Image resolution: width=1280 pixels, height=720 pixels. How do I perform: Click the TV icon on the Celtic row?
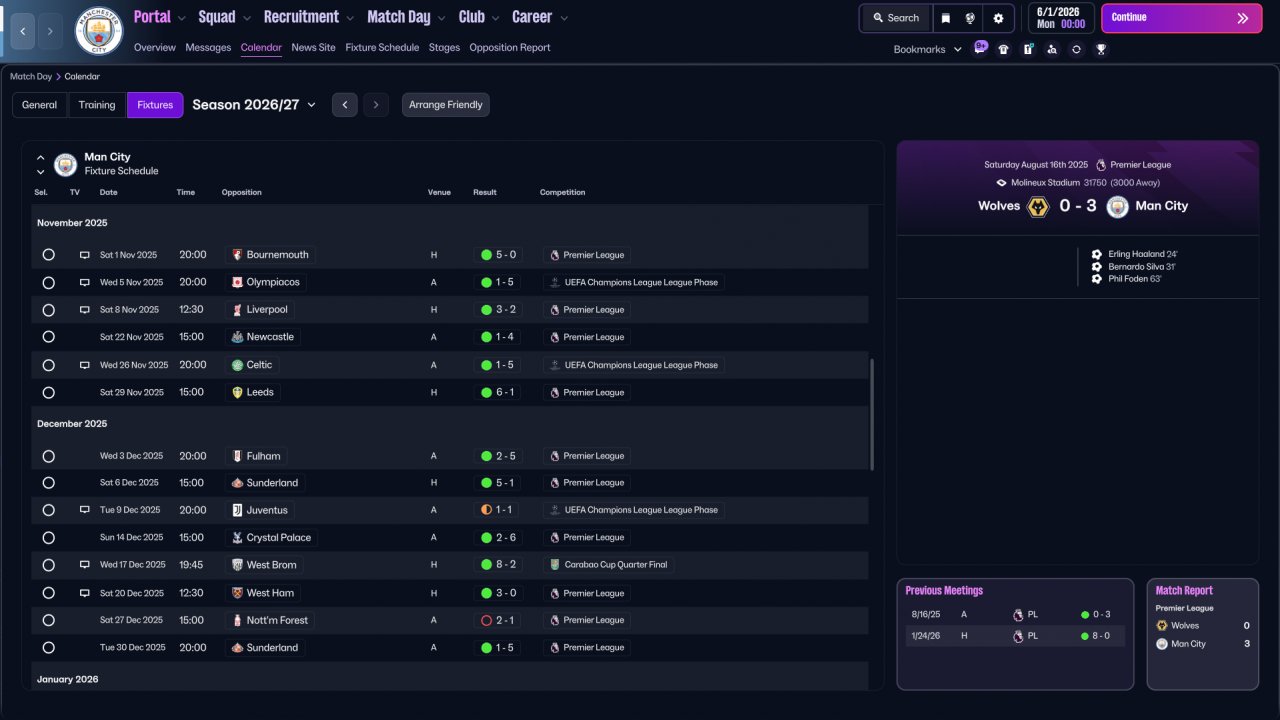pyautogui.click(x=85, y=365)
